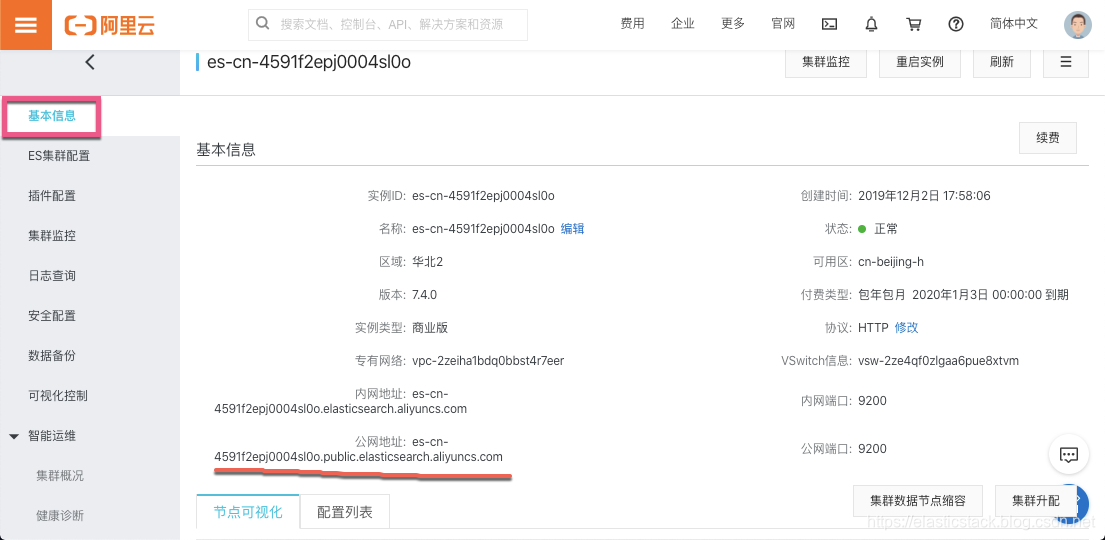Select 基本信息 in the sidebar
Viewport: 1105px width, 540px height.
(x=52, y=116)
